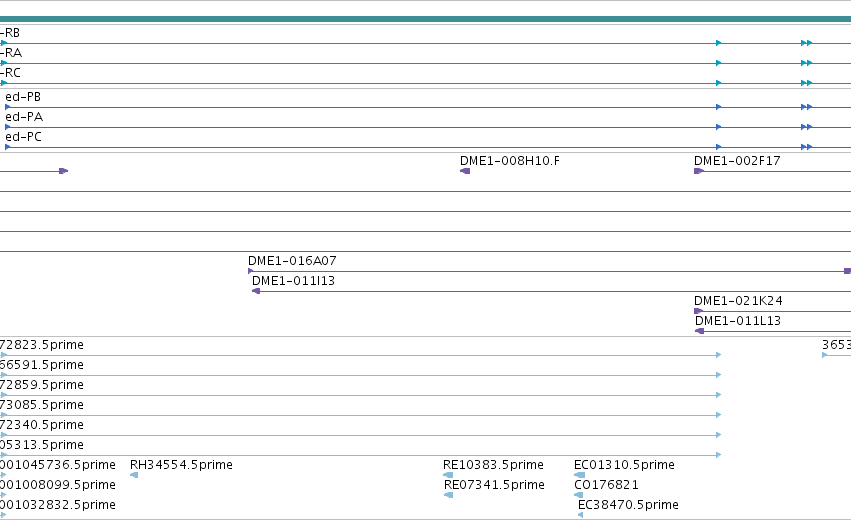Click the RE07341.5prime label
This screenshot has width=851, height=520.
(494, 485)
